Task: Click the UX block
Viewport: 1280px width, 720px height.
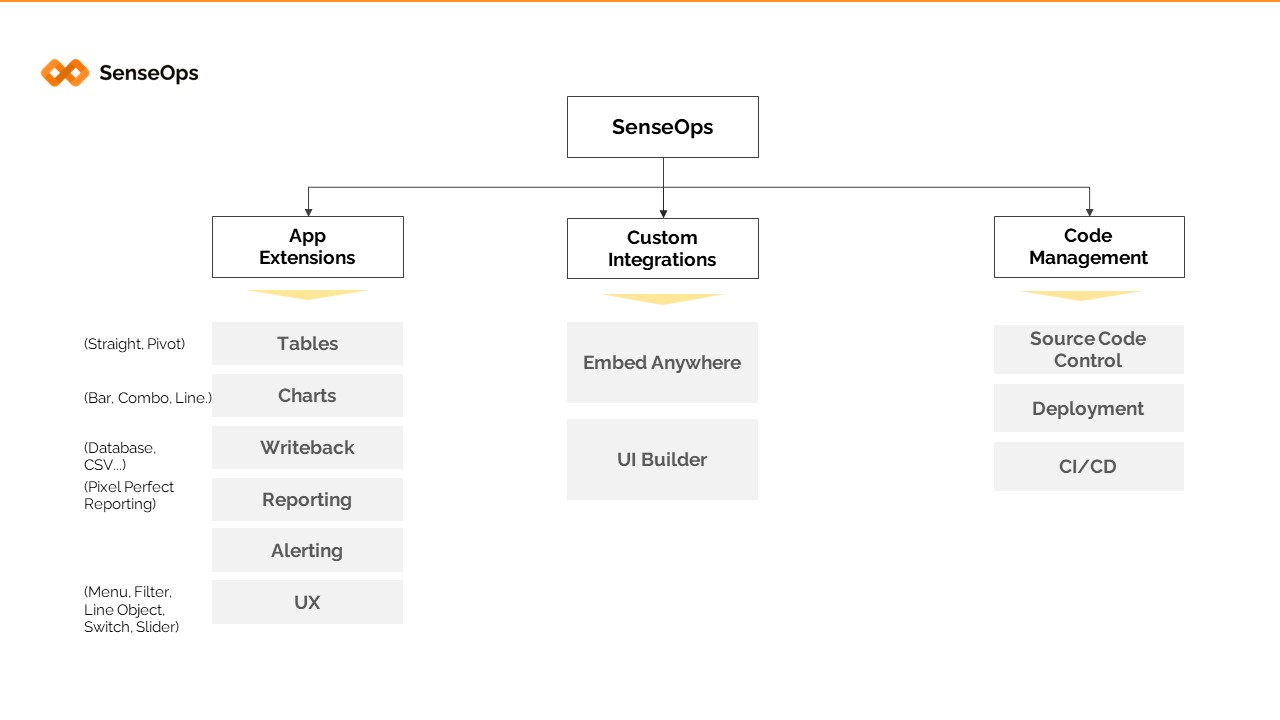Action: coord(307,602)
